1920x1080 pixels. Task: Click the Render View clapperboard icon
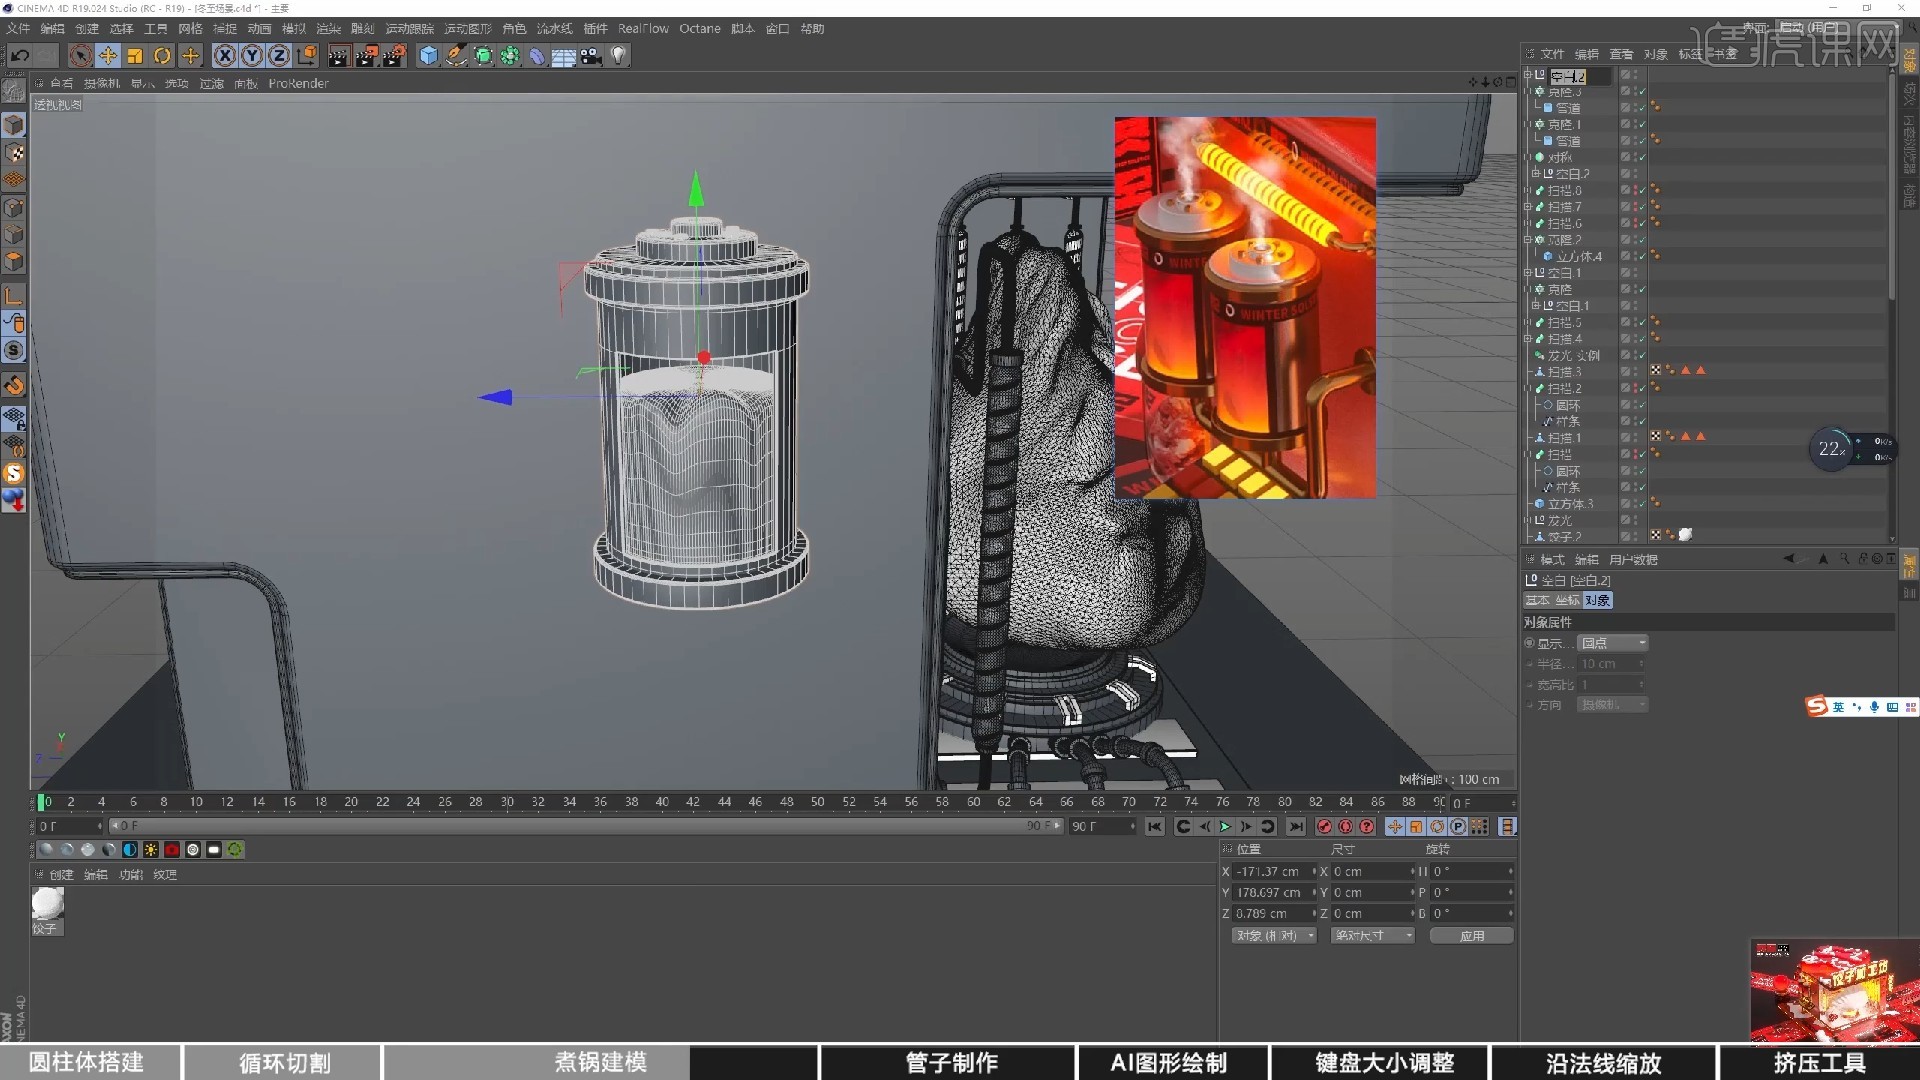coord(339,56)
